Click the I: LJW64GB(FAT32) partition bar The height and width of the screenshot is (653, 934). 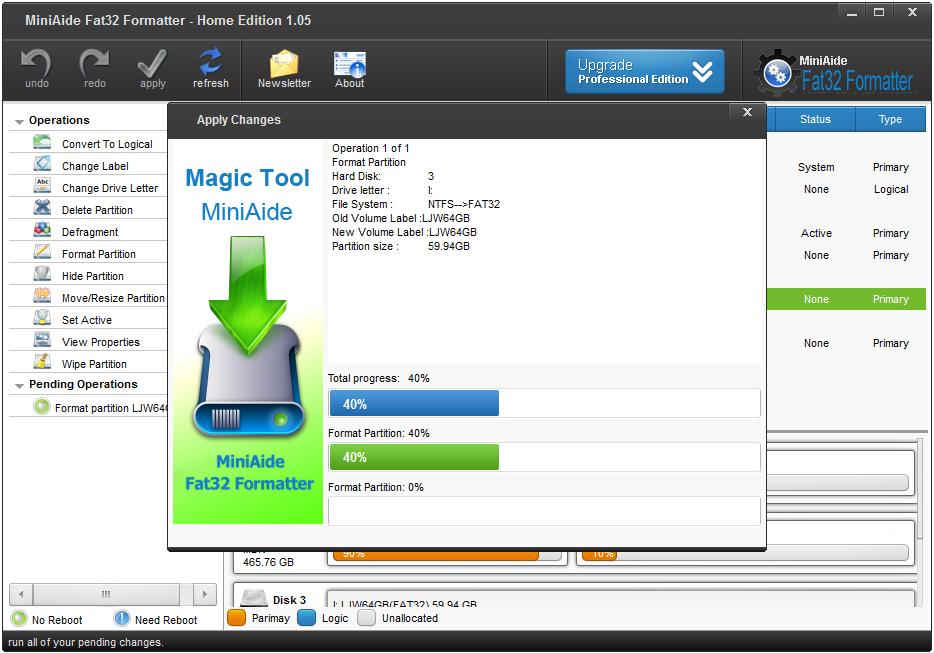619,599
